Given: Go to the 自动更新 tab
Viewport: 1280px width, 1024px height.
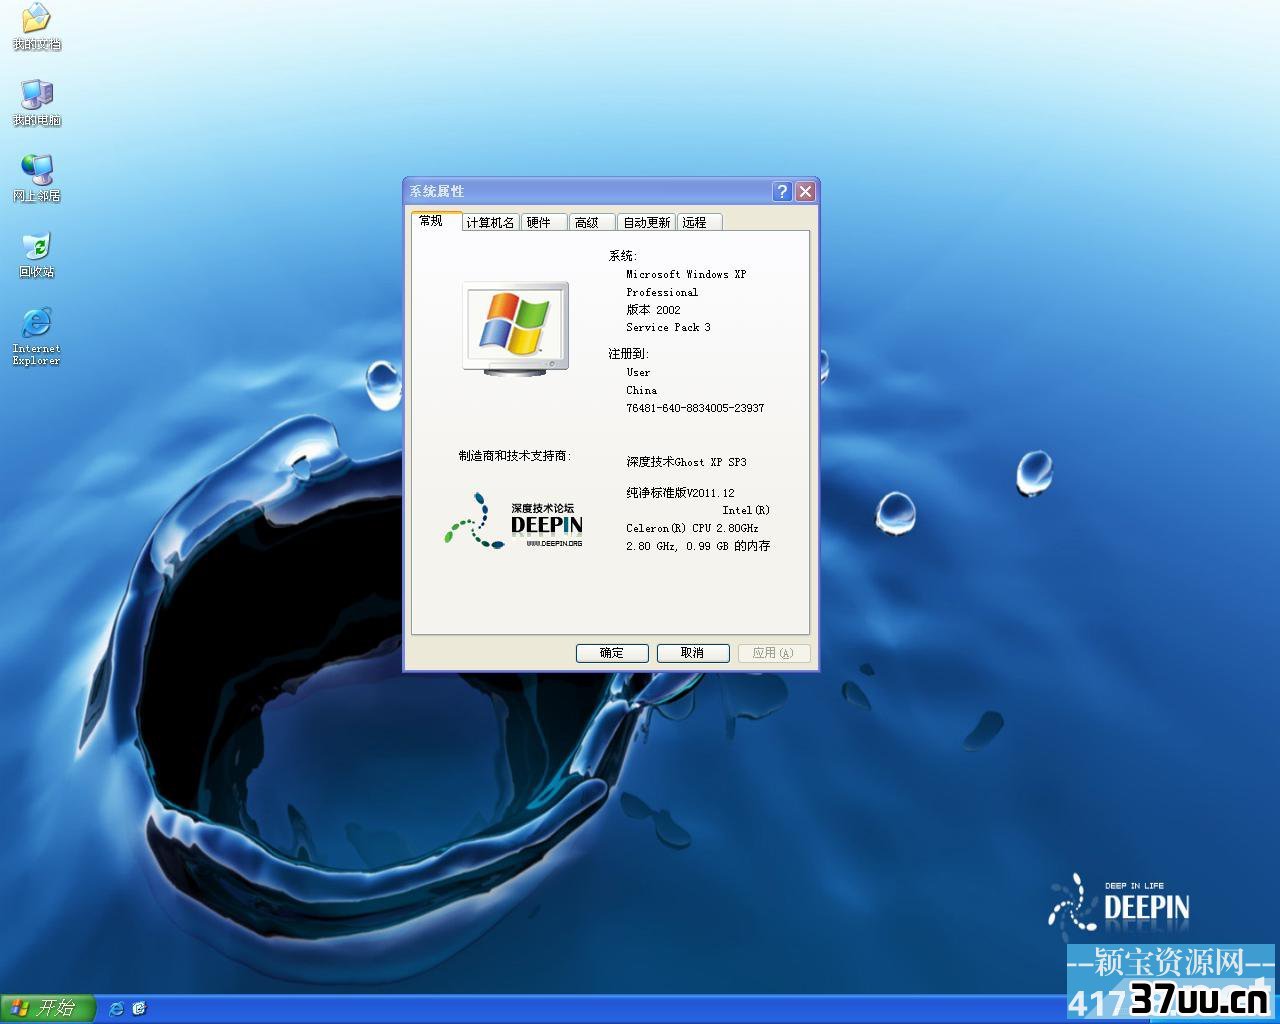Looking at the screenshot, I should click(647, 223).
